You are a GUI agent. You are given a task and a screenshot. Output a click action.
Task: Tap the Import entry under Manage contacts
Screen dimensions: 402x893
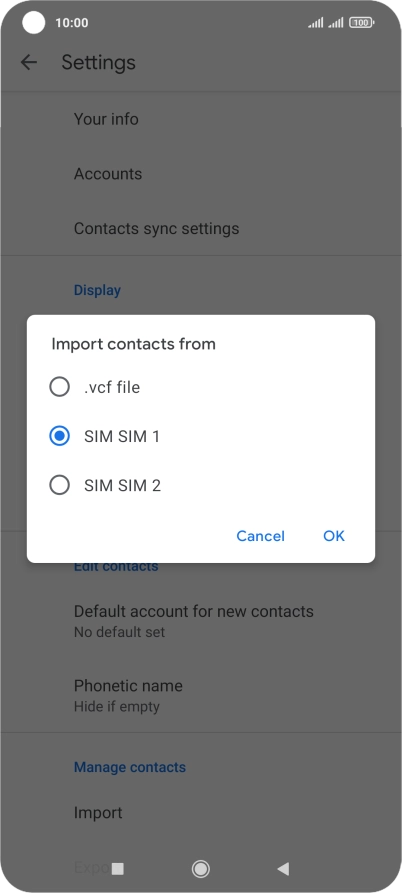tap(201, 813)
